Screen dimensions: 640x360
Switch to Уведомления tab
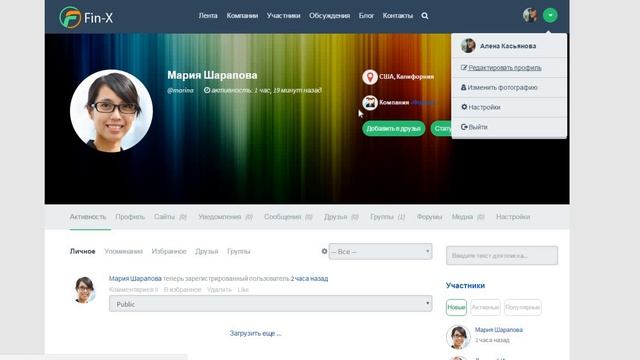225,217
